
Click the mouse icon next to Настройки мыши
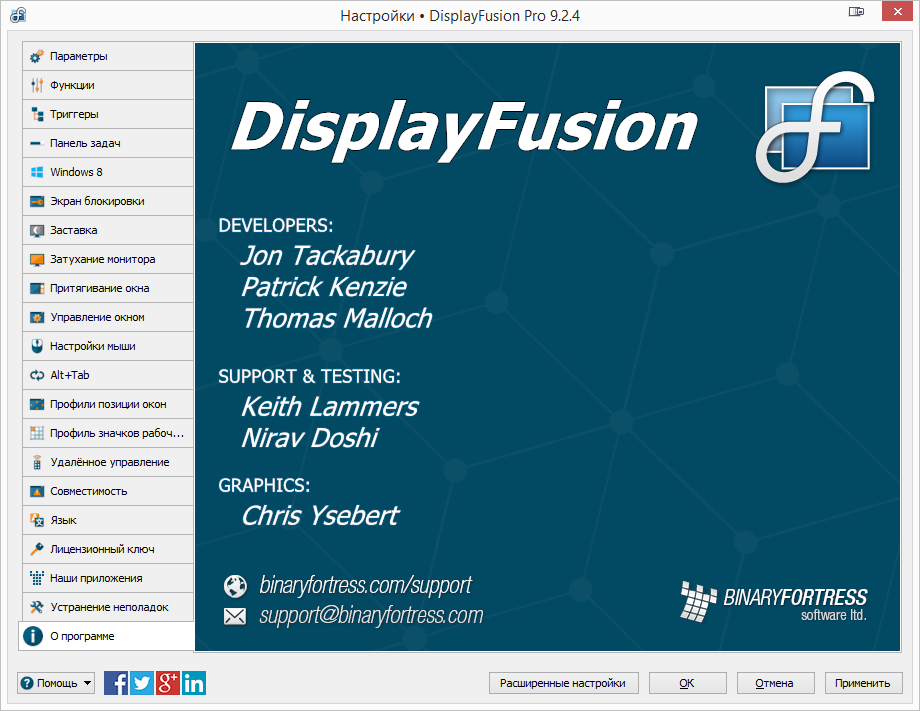click(x=36, y=346)
